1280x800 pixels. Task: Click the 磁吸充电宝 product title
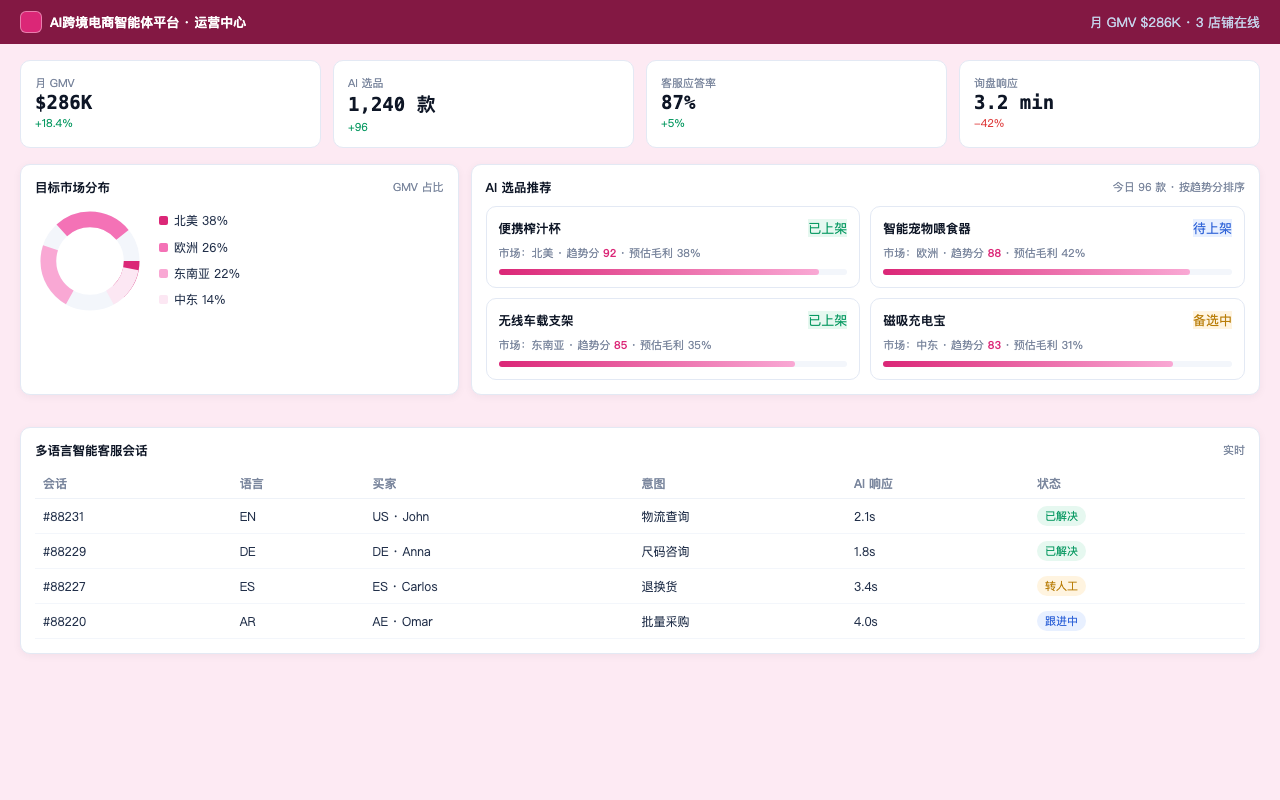click(914, 321)
